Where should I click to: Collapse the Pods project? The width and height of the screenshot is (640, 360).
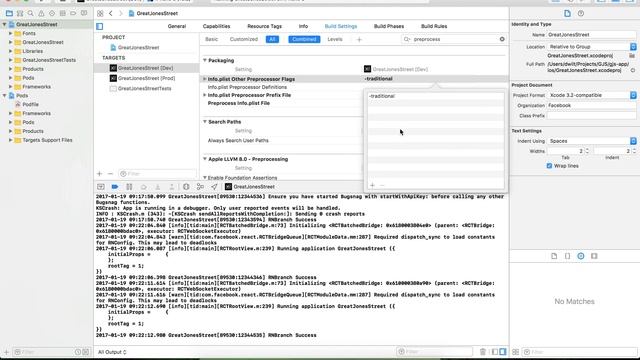click(4, 96)
